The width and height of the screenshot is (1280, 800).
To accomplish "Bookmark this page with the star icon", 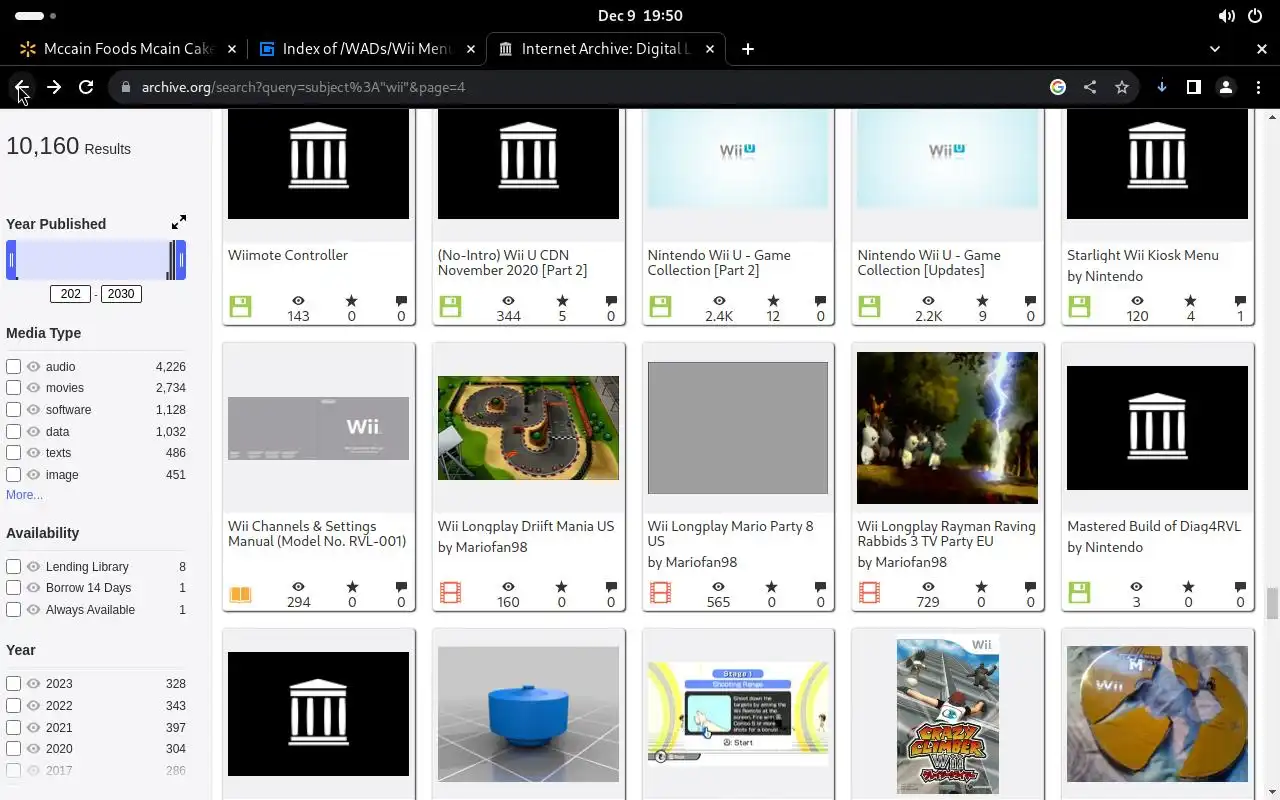I will click(1122, 87).
